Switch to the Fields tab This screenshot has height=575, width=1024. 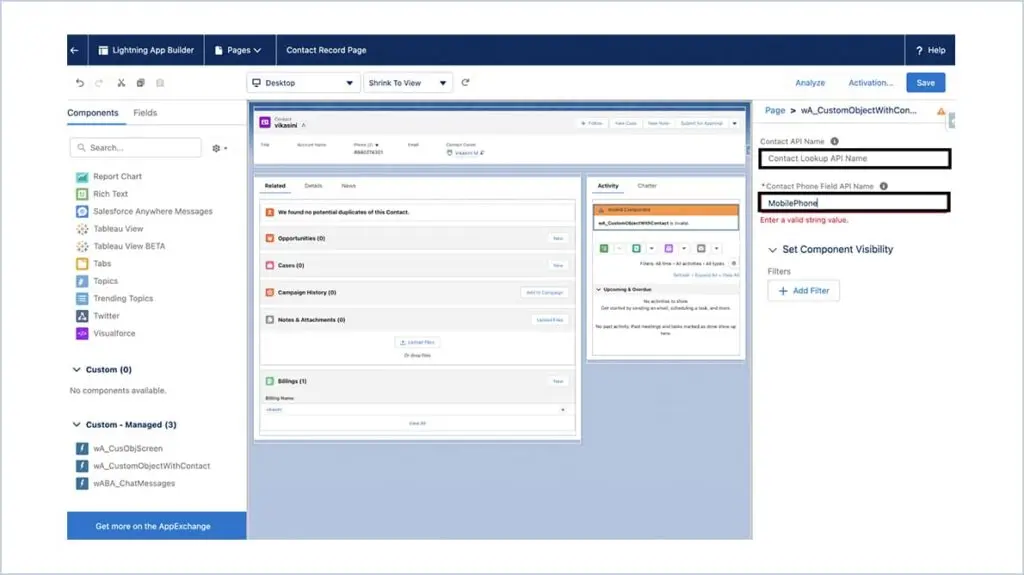point(145,113)
